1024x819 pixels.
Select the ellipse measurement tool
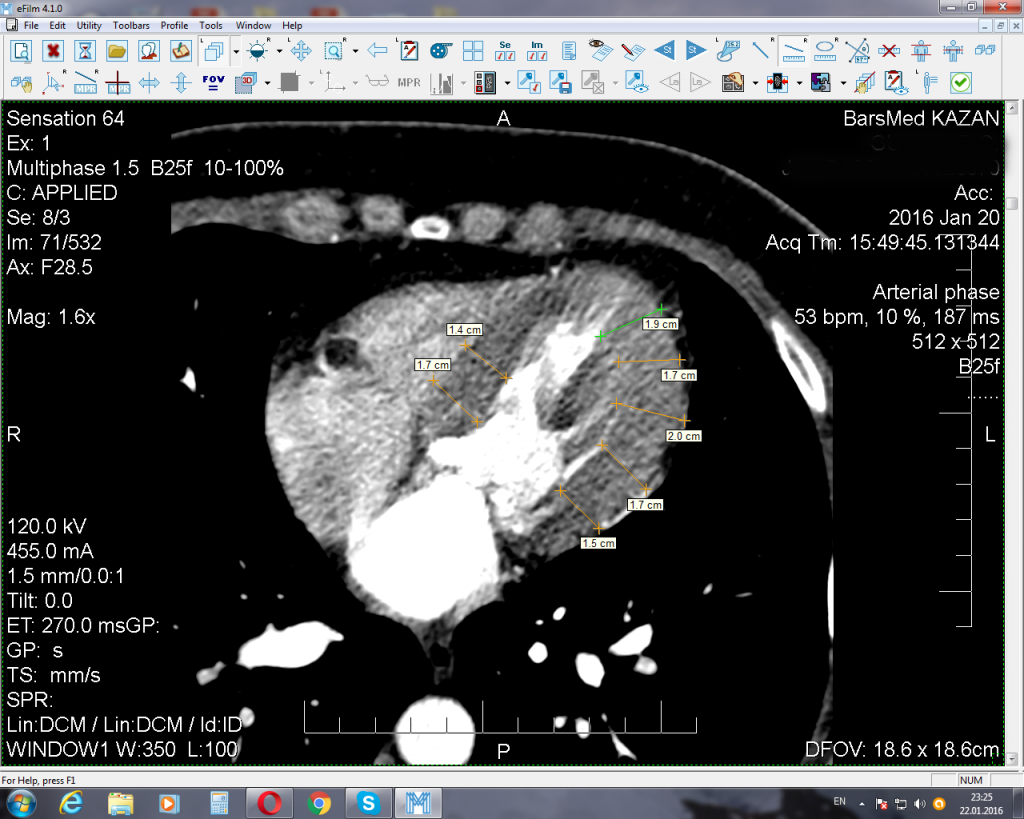coord(825,51)
